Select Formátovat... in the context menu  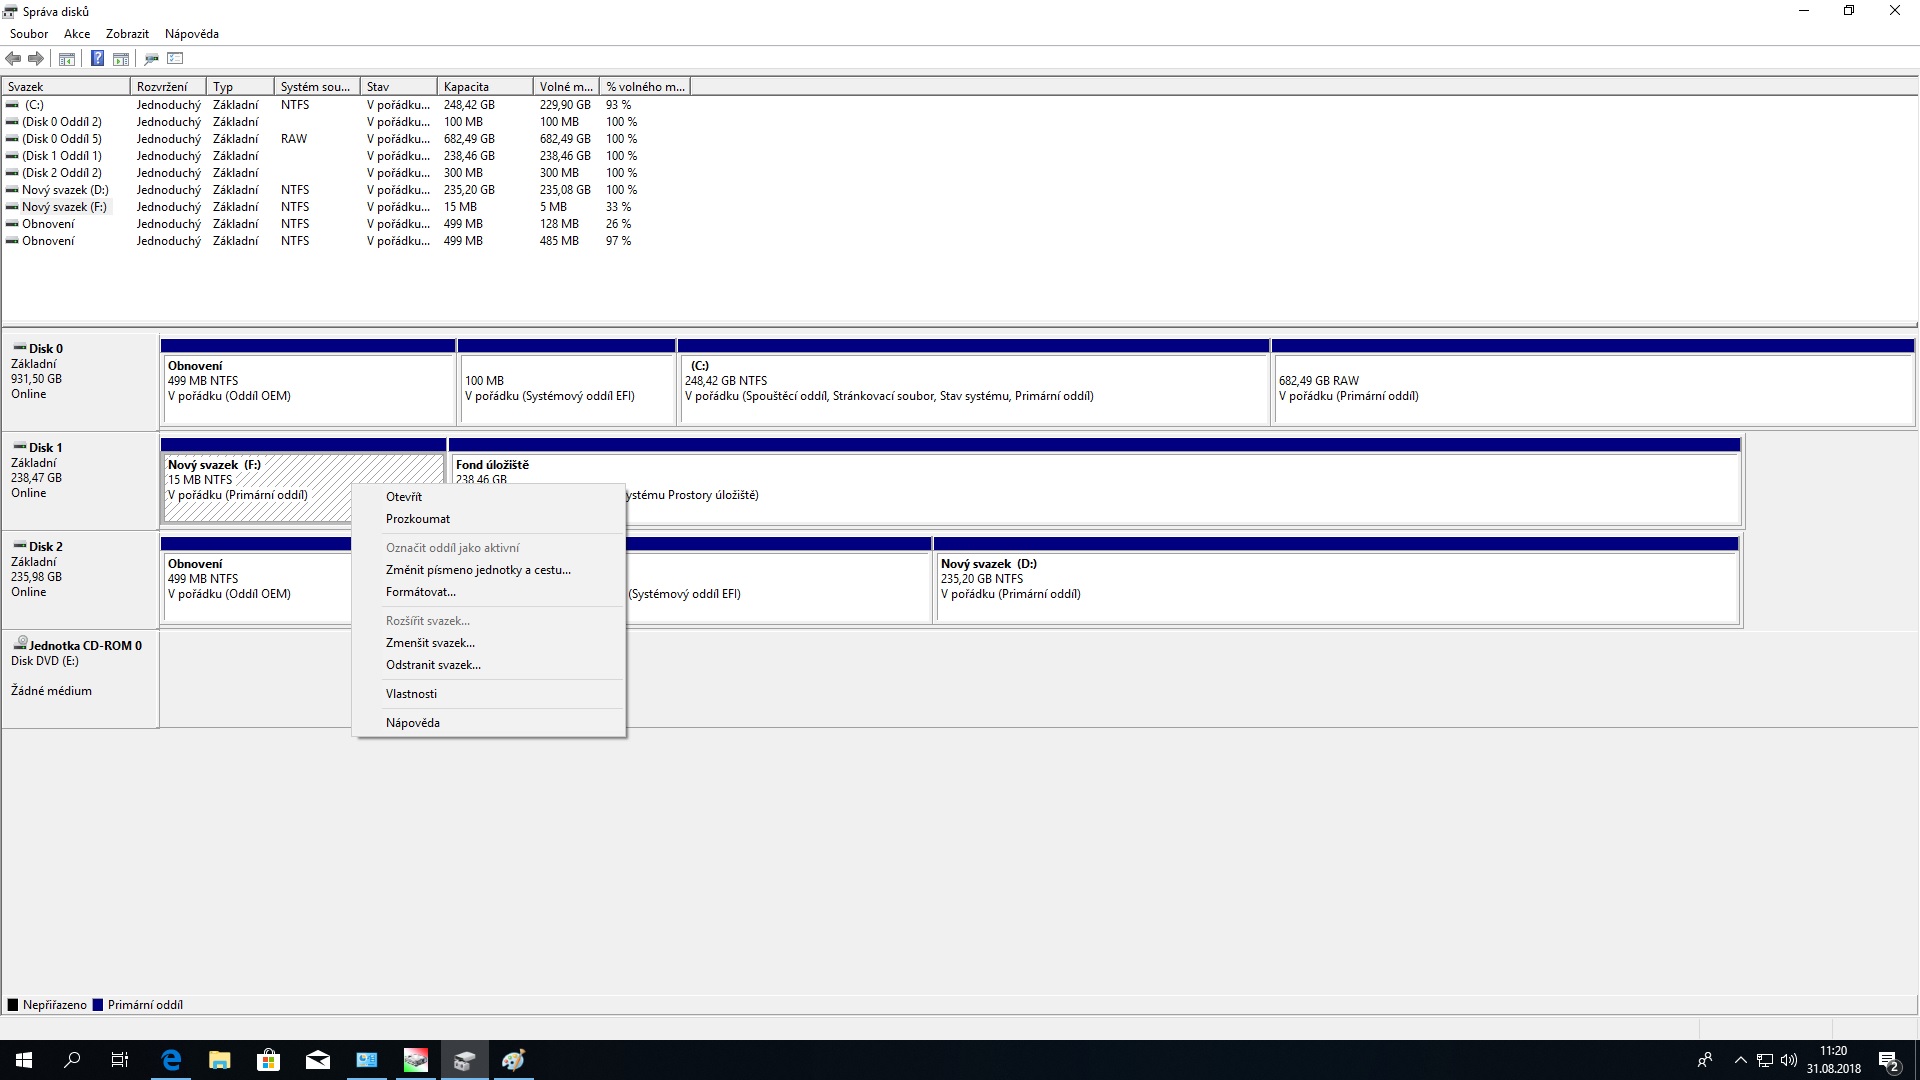pyautogui.click(x=420, y=592)
